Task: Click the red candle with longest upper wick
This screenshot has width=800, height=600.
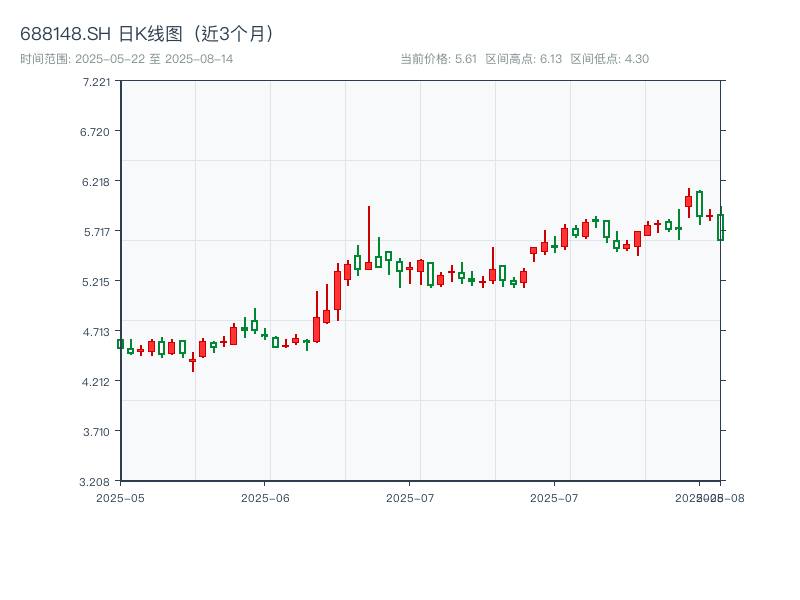Action: 368,265
